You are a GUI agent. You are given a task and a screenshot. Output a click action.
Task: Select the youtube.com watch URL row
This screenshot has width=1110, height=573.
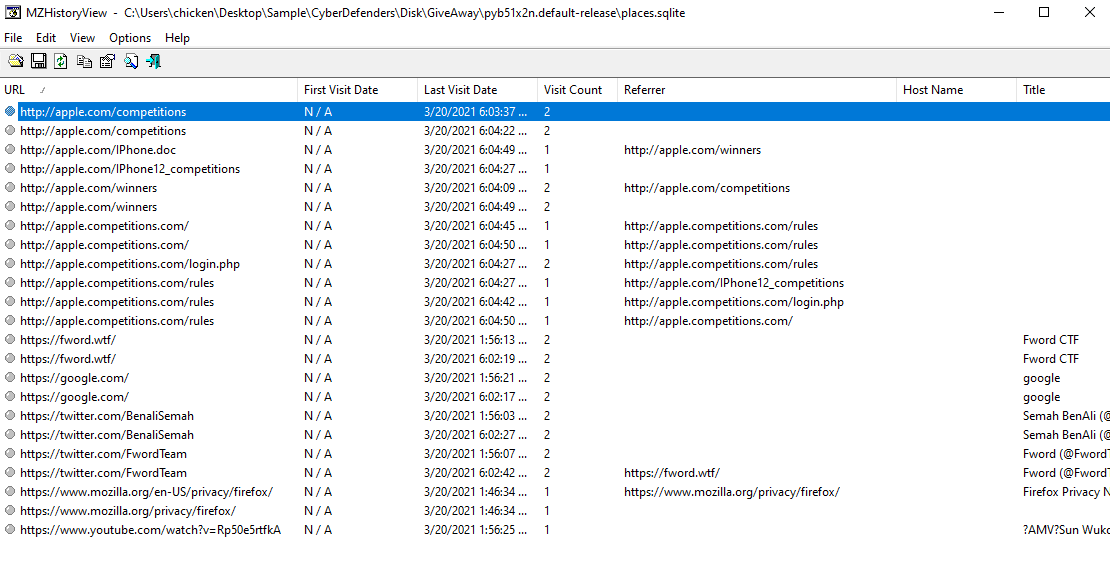(x=150, y=530)
